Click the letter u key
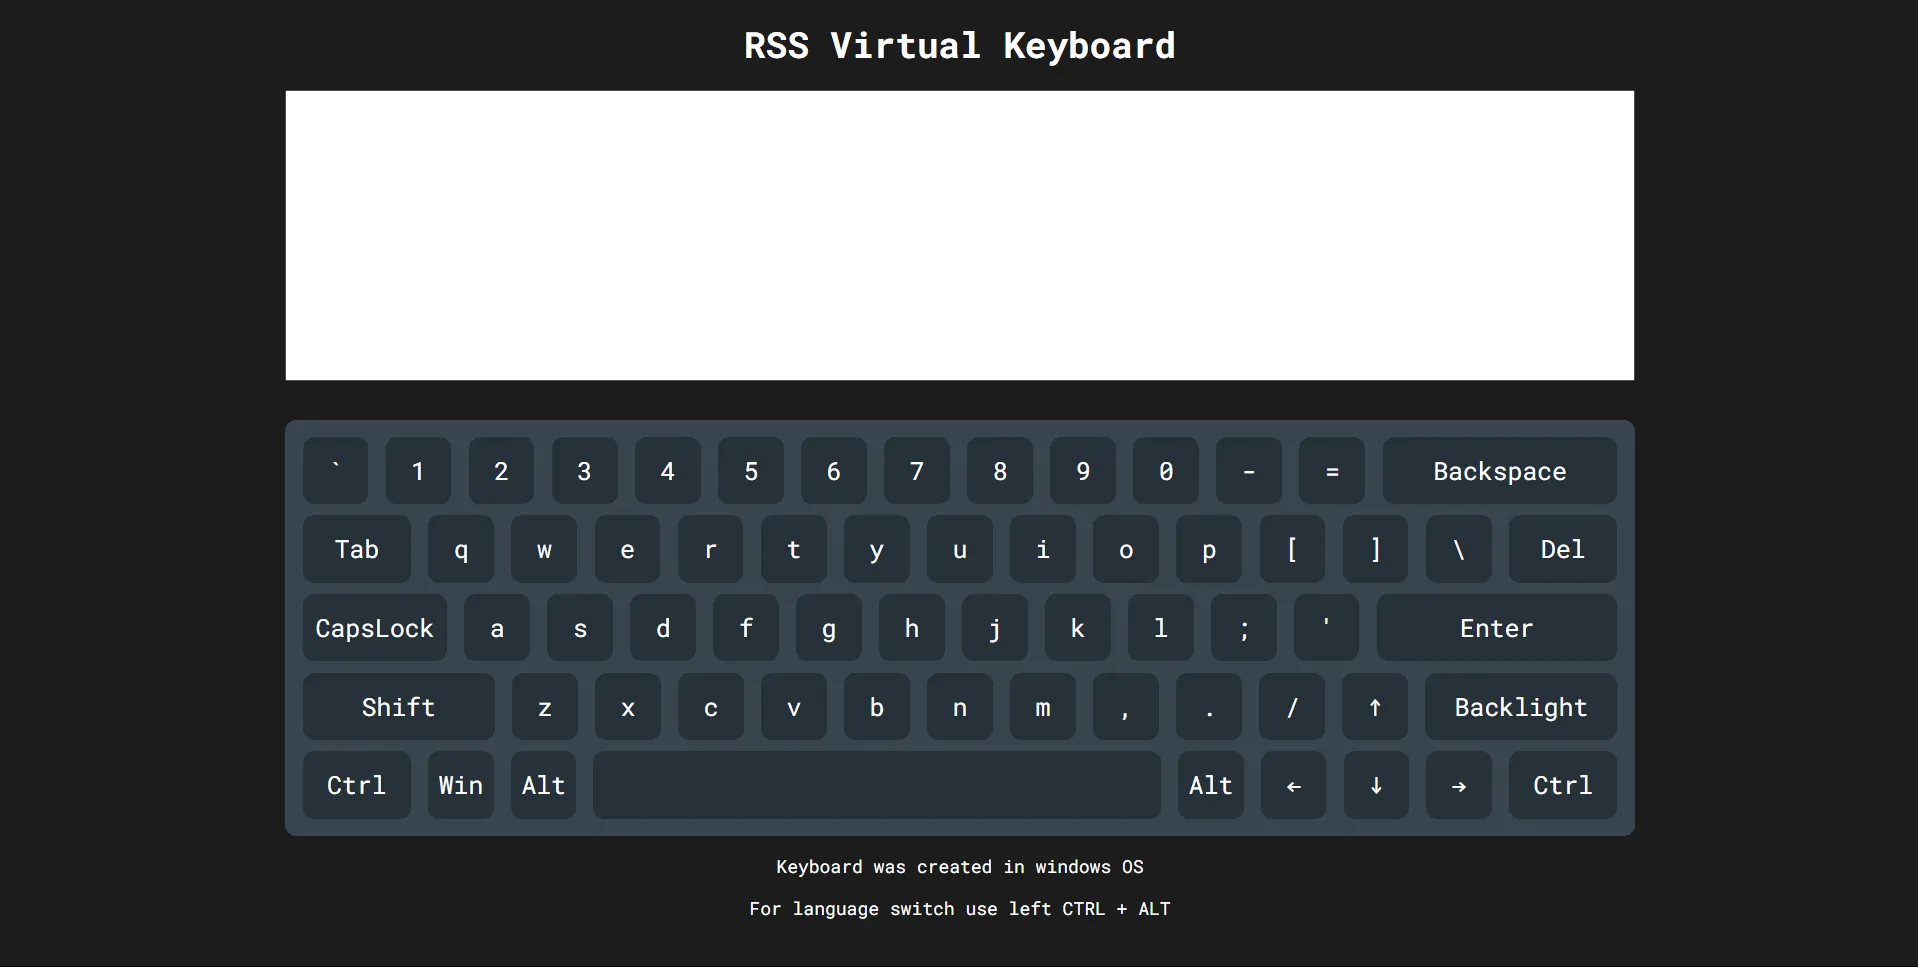The width and height of the screenshot is (1918, 967). pos(960,549)
